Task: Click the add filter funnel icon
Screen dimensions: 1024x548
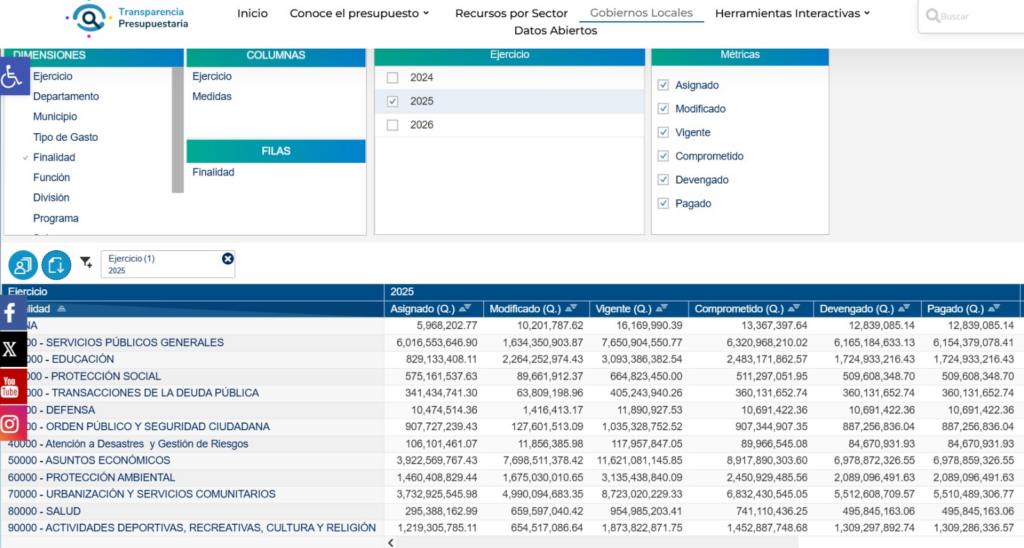Action: (86, 263)
